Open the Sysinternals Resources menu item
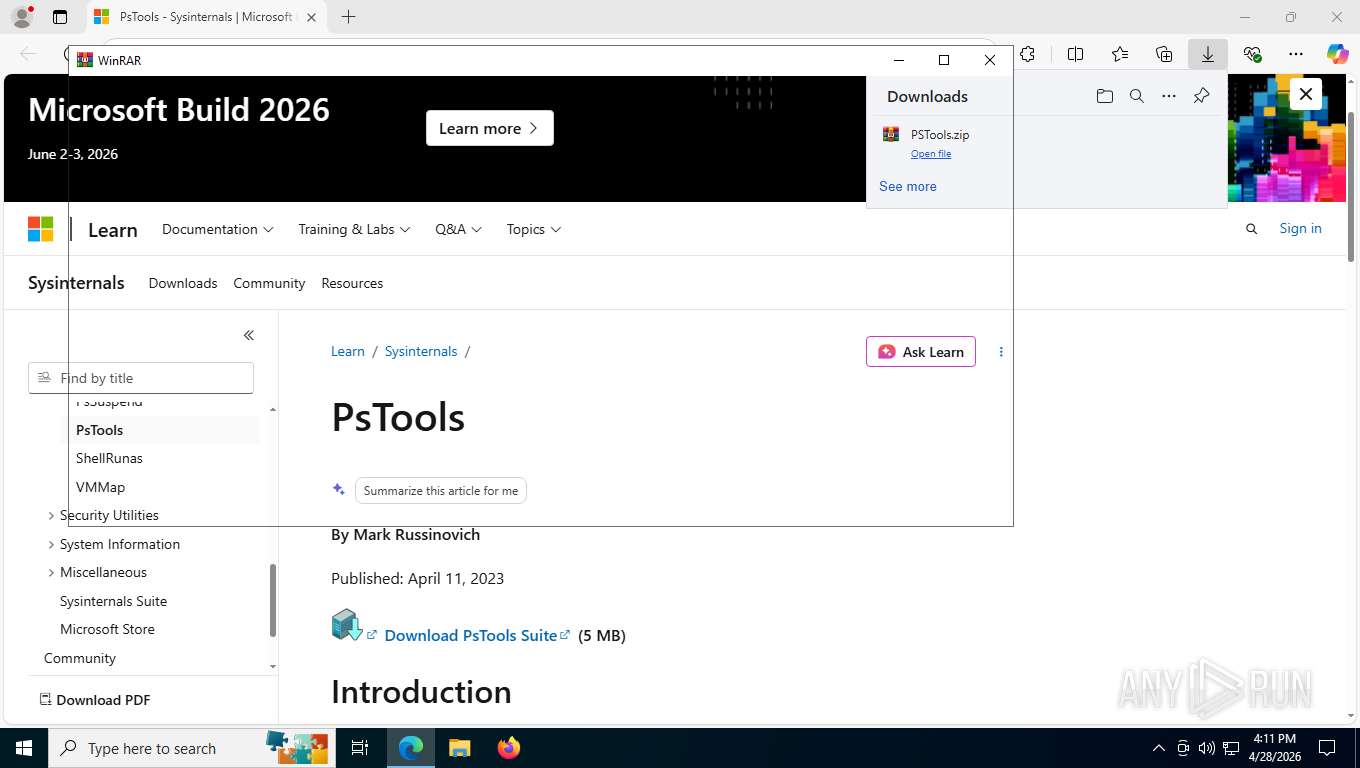This screenshot has width=1360, height=768. pyautogui.click(x=352, y=283)
